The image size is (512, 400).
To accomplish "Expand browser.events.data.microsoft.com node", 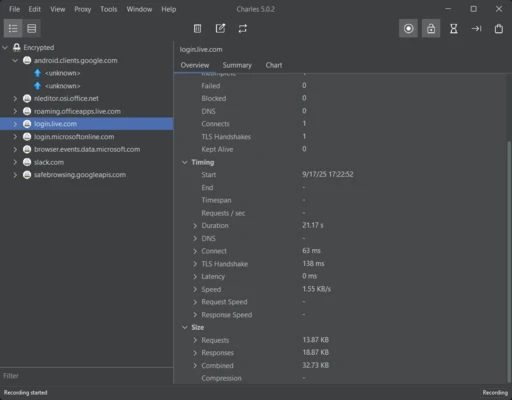I will click(15, 149).
